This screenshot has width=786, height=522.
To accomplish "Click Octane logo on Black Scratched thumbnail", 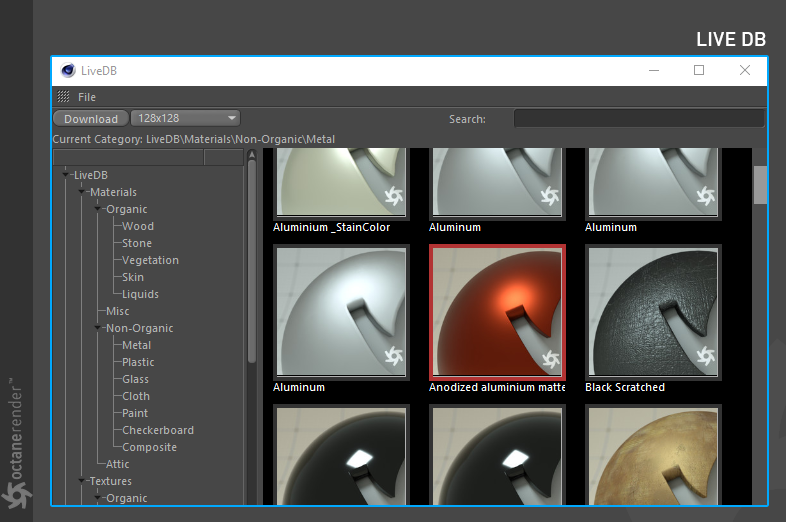I will click(706, 356).
